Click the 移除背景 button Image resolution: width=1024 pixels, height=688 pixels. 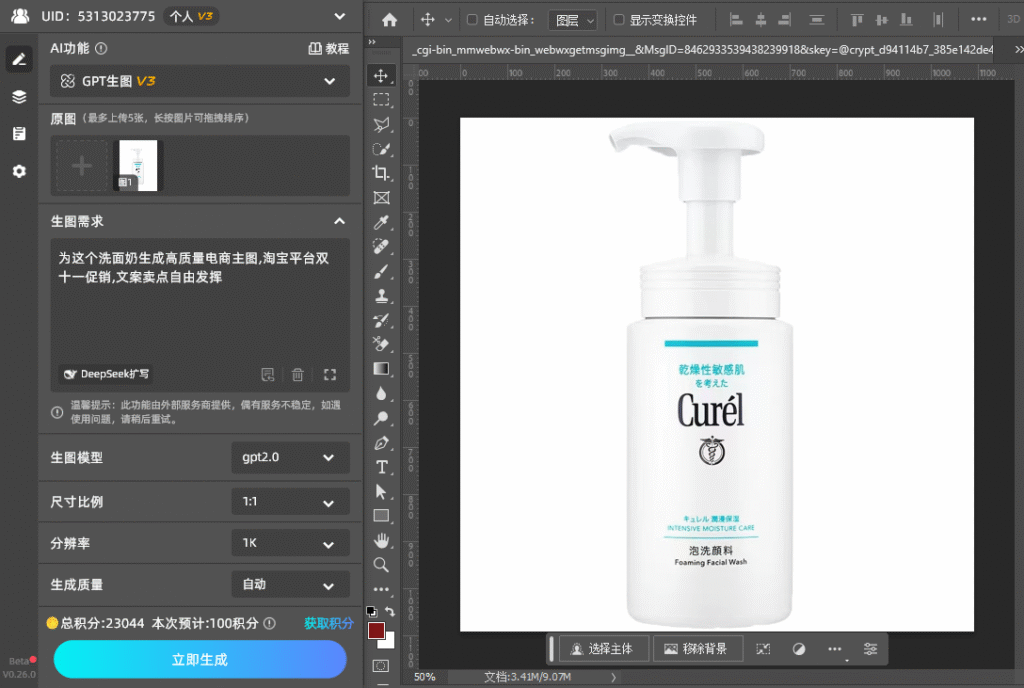(x=697, y=649)
